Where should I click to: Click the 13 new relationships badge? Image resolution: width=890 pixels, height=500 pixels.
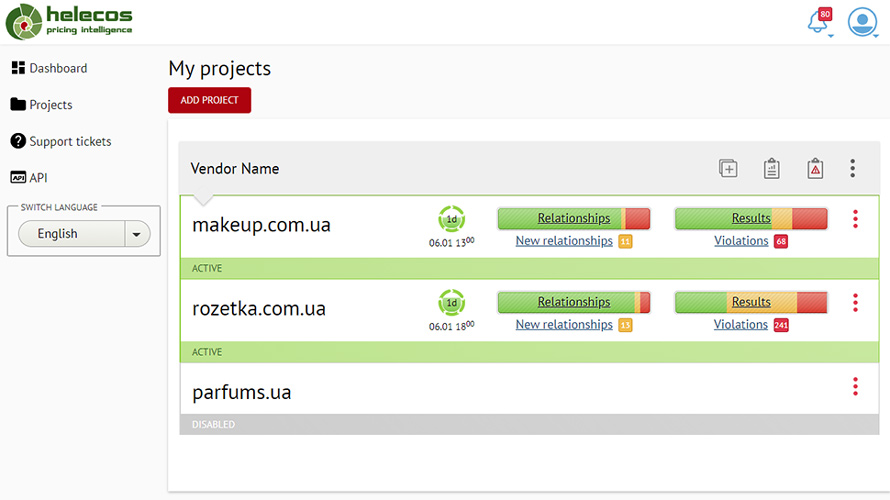pos(625,325)
